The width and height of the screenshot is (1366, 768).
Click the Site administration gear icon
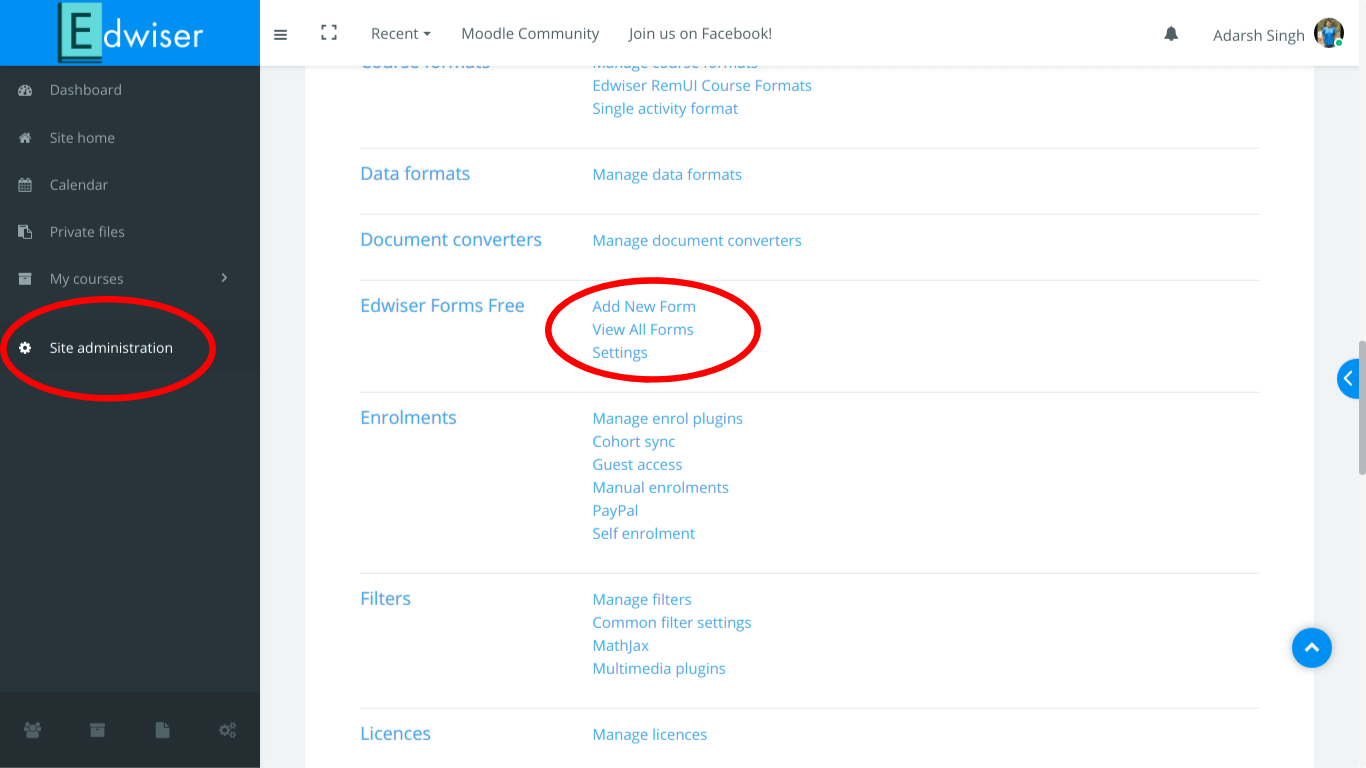[26, 348]
